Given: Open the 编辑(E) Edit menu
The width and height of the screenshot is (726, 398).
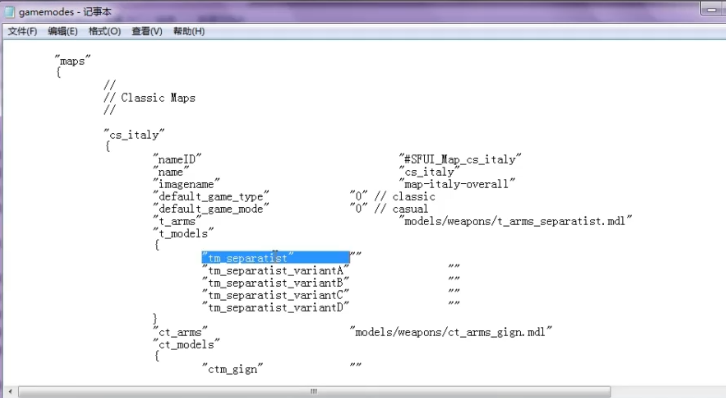Looking at the screenshot, I should coord(63,31).
